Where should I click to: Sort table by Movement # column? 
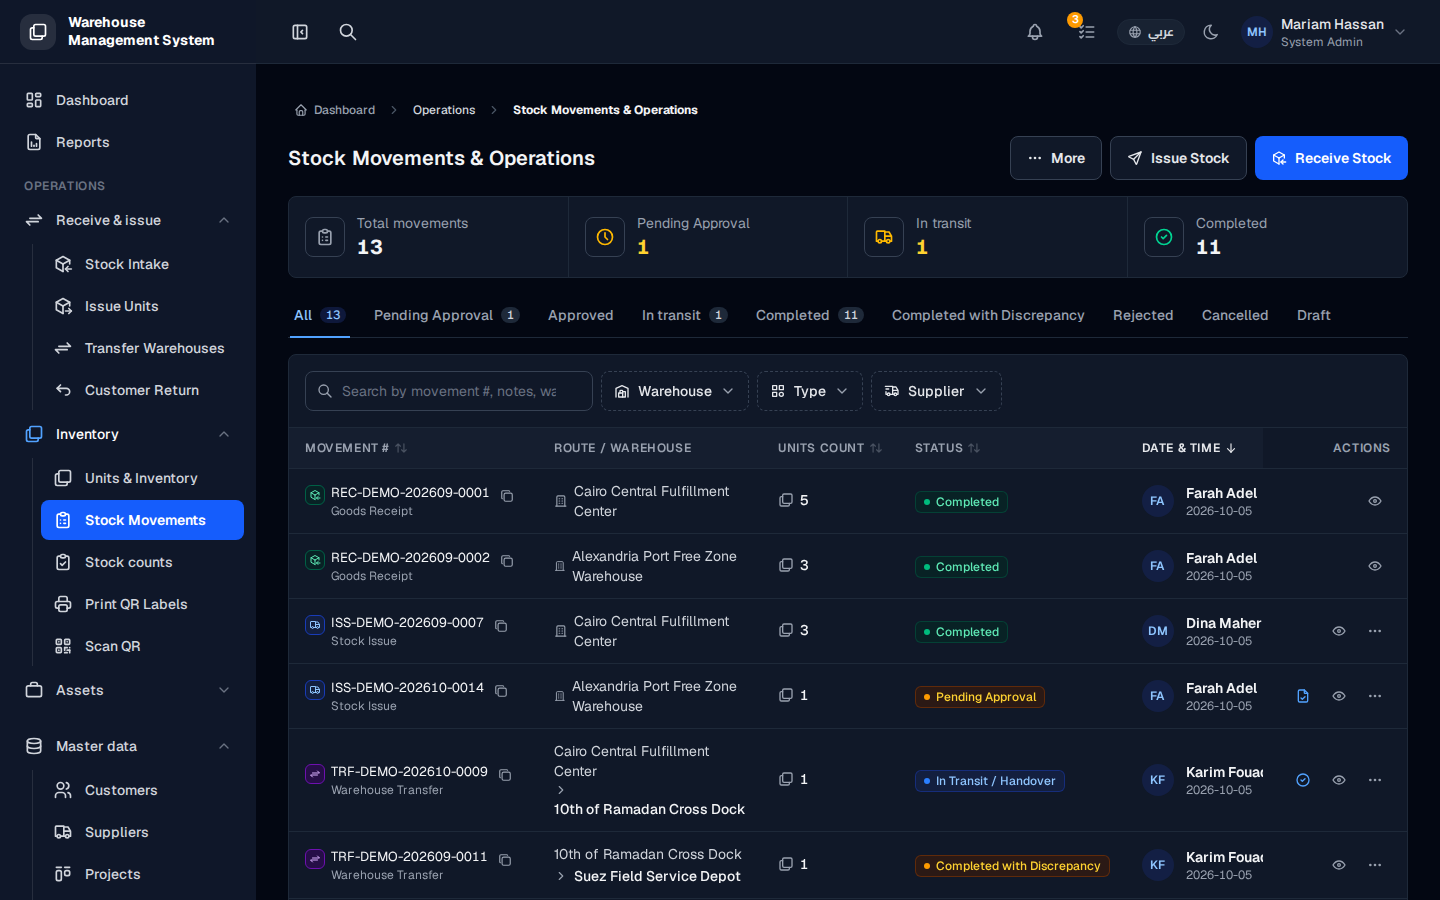coord(356,448)
